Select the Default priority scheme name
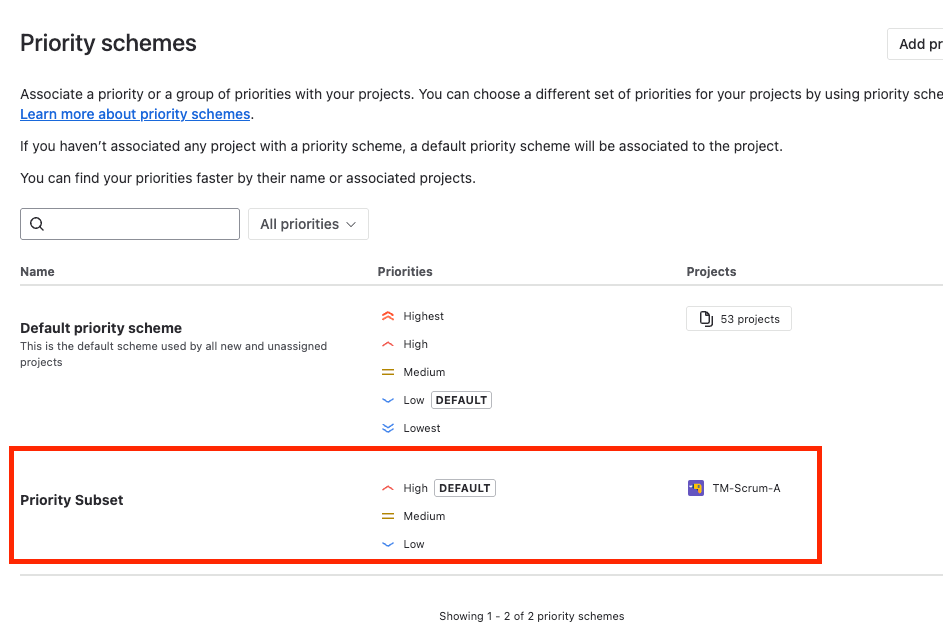This screenshot has height=633, width=943. coord(101,328)
